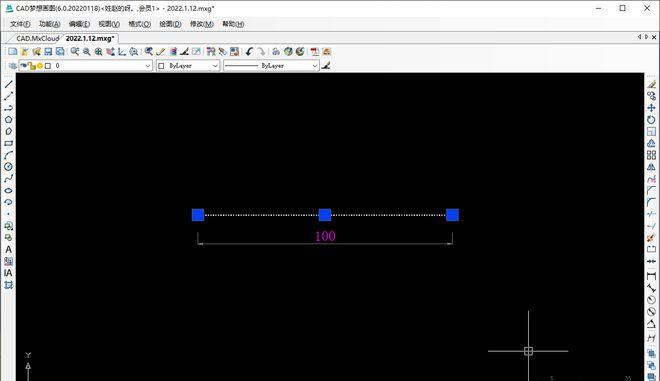This screenshot has width=660, height=381.
Task: Toggle layer visibility eye icon
Action: (24, 66)
